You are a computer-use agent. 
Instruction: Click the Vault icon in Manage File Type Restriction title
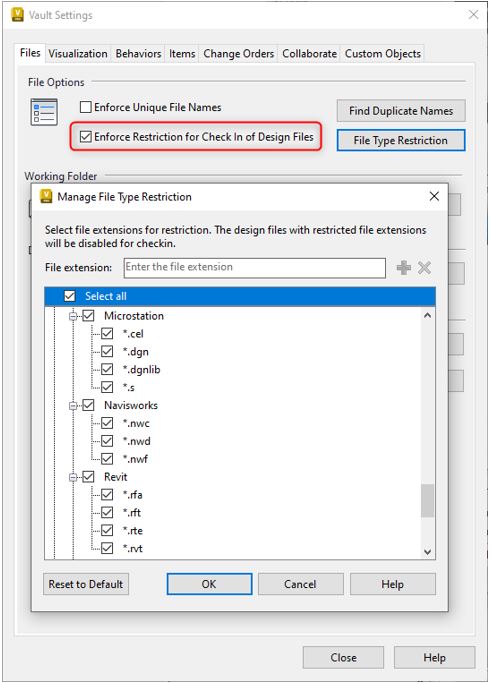click(46, 196)
